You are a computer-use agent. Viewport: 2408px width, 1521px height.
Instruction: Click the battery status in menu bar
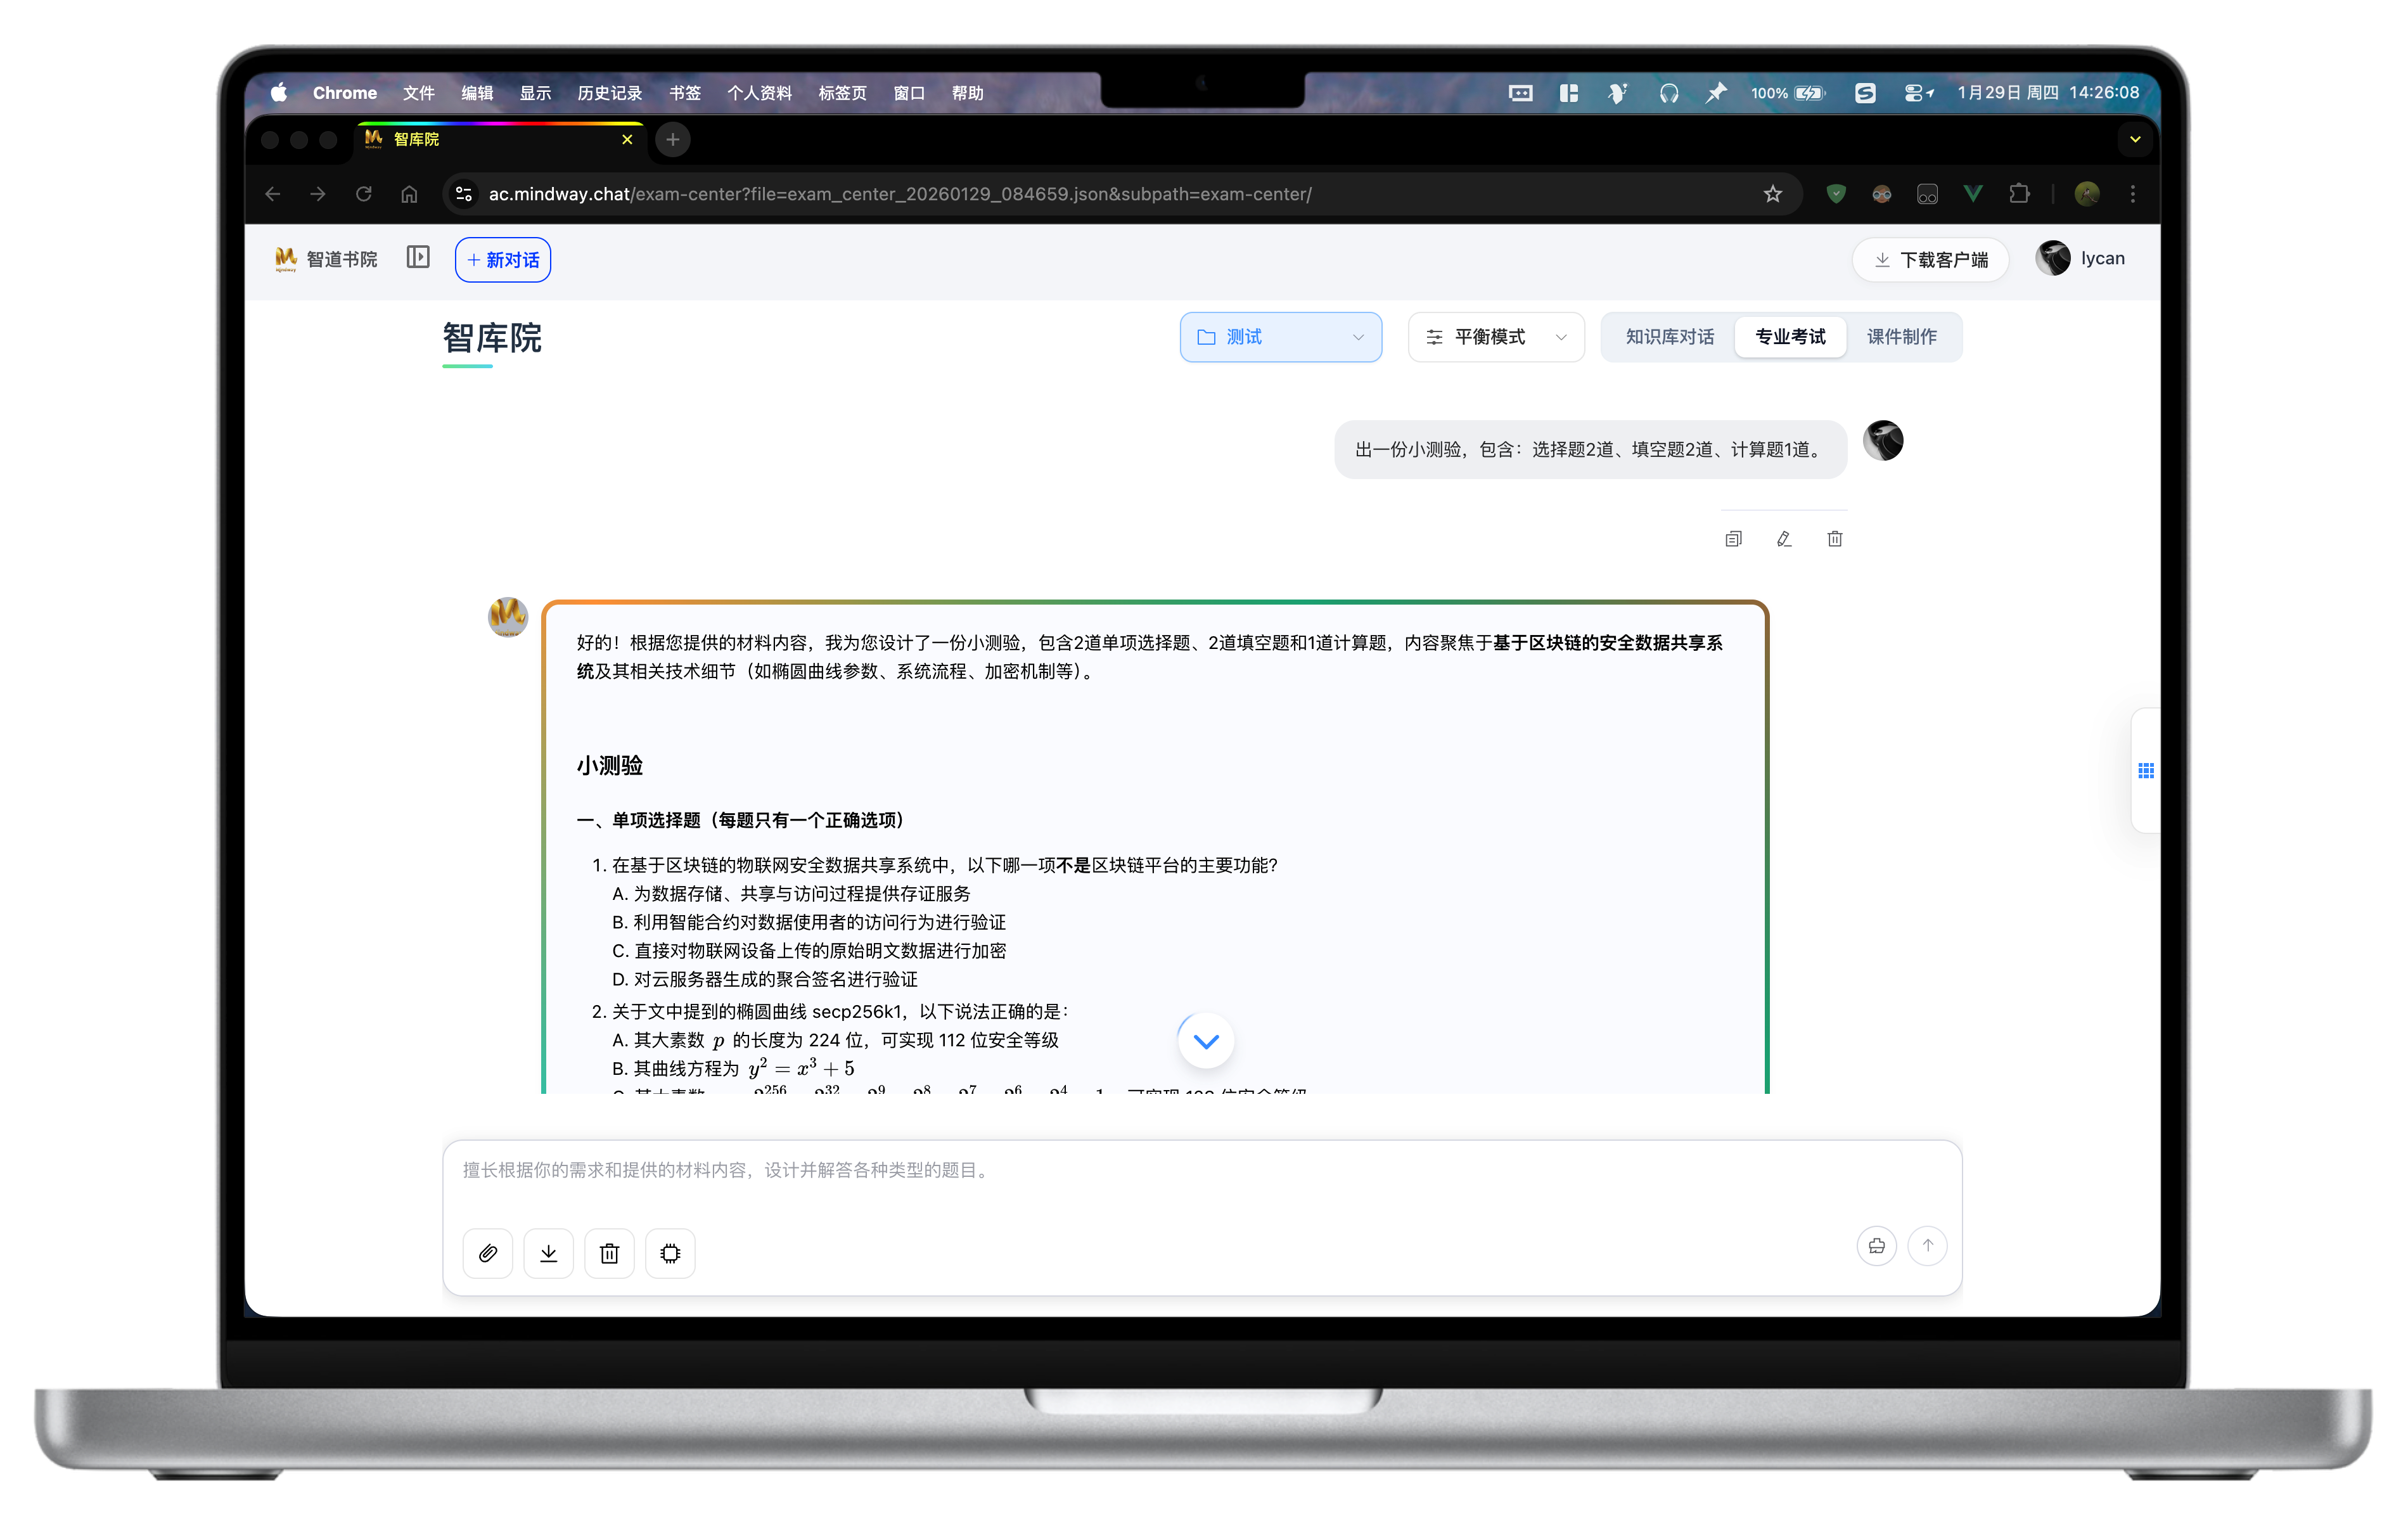1789,93
